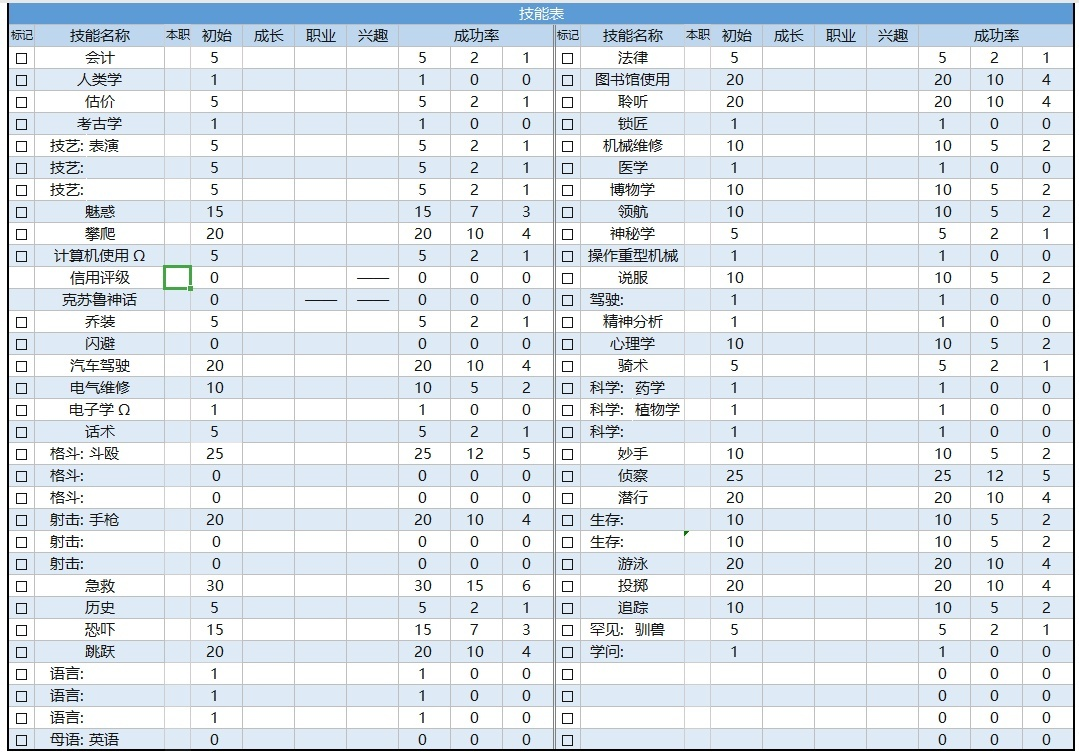1079x754 pixels.
Task: Check the box beside 急救
Action: pyautogui.click(x=21, y=587)
